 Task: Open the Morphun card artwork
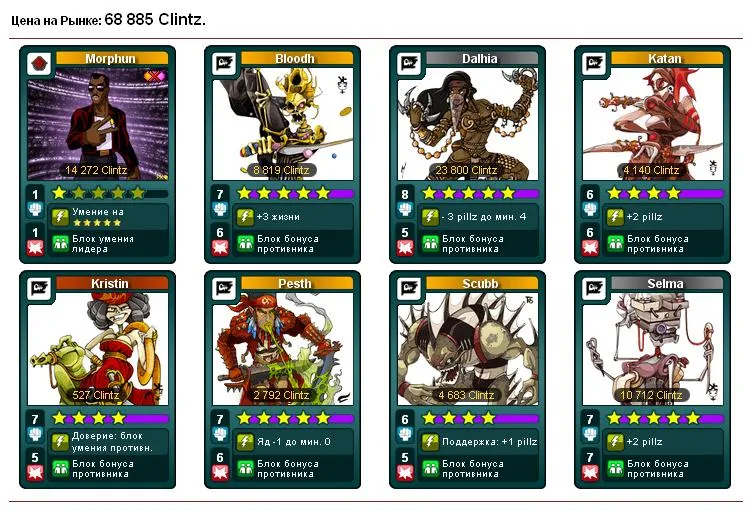(x=98, y=124)
